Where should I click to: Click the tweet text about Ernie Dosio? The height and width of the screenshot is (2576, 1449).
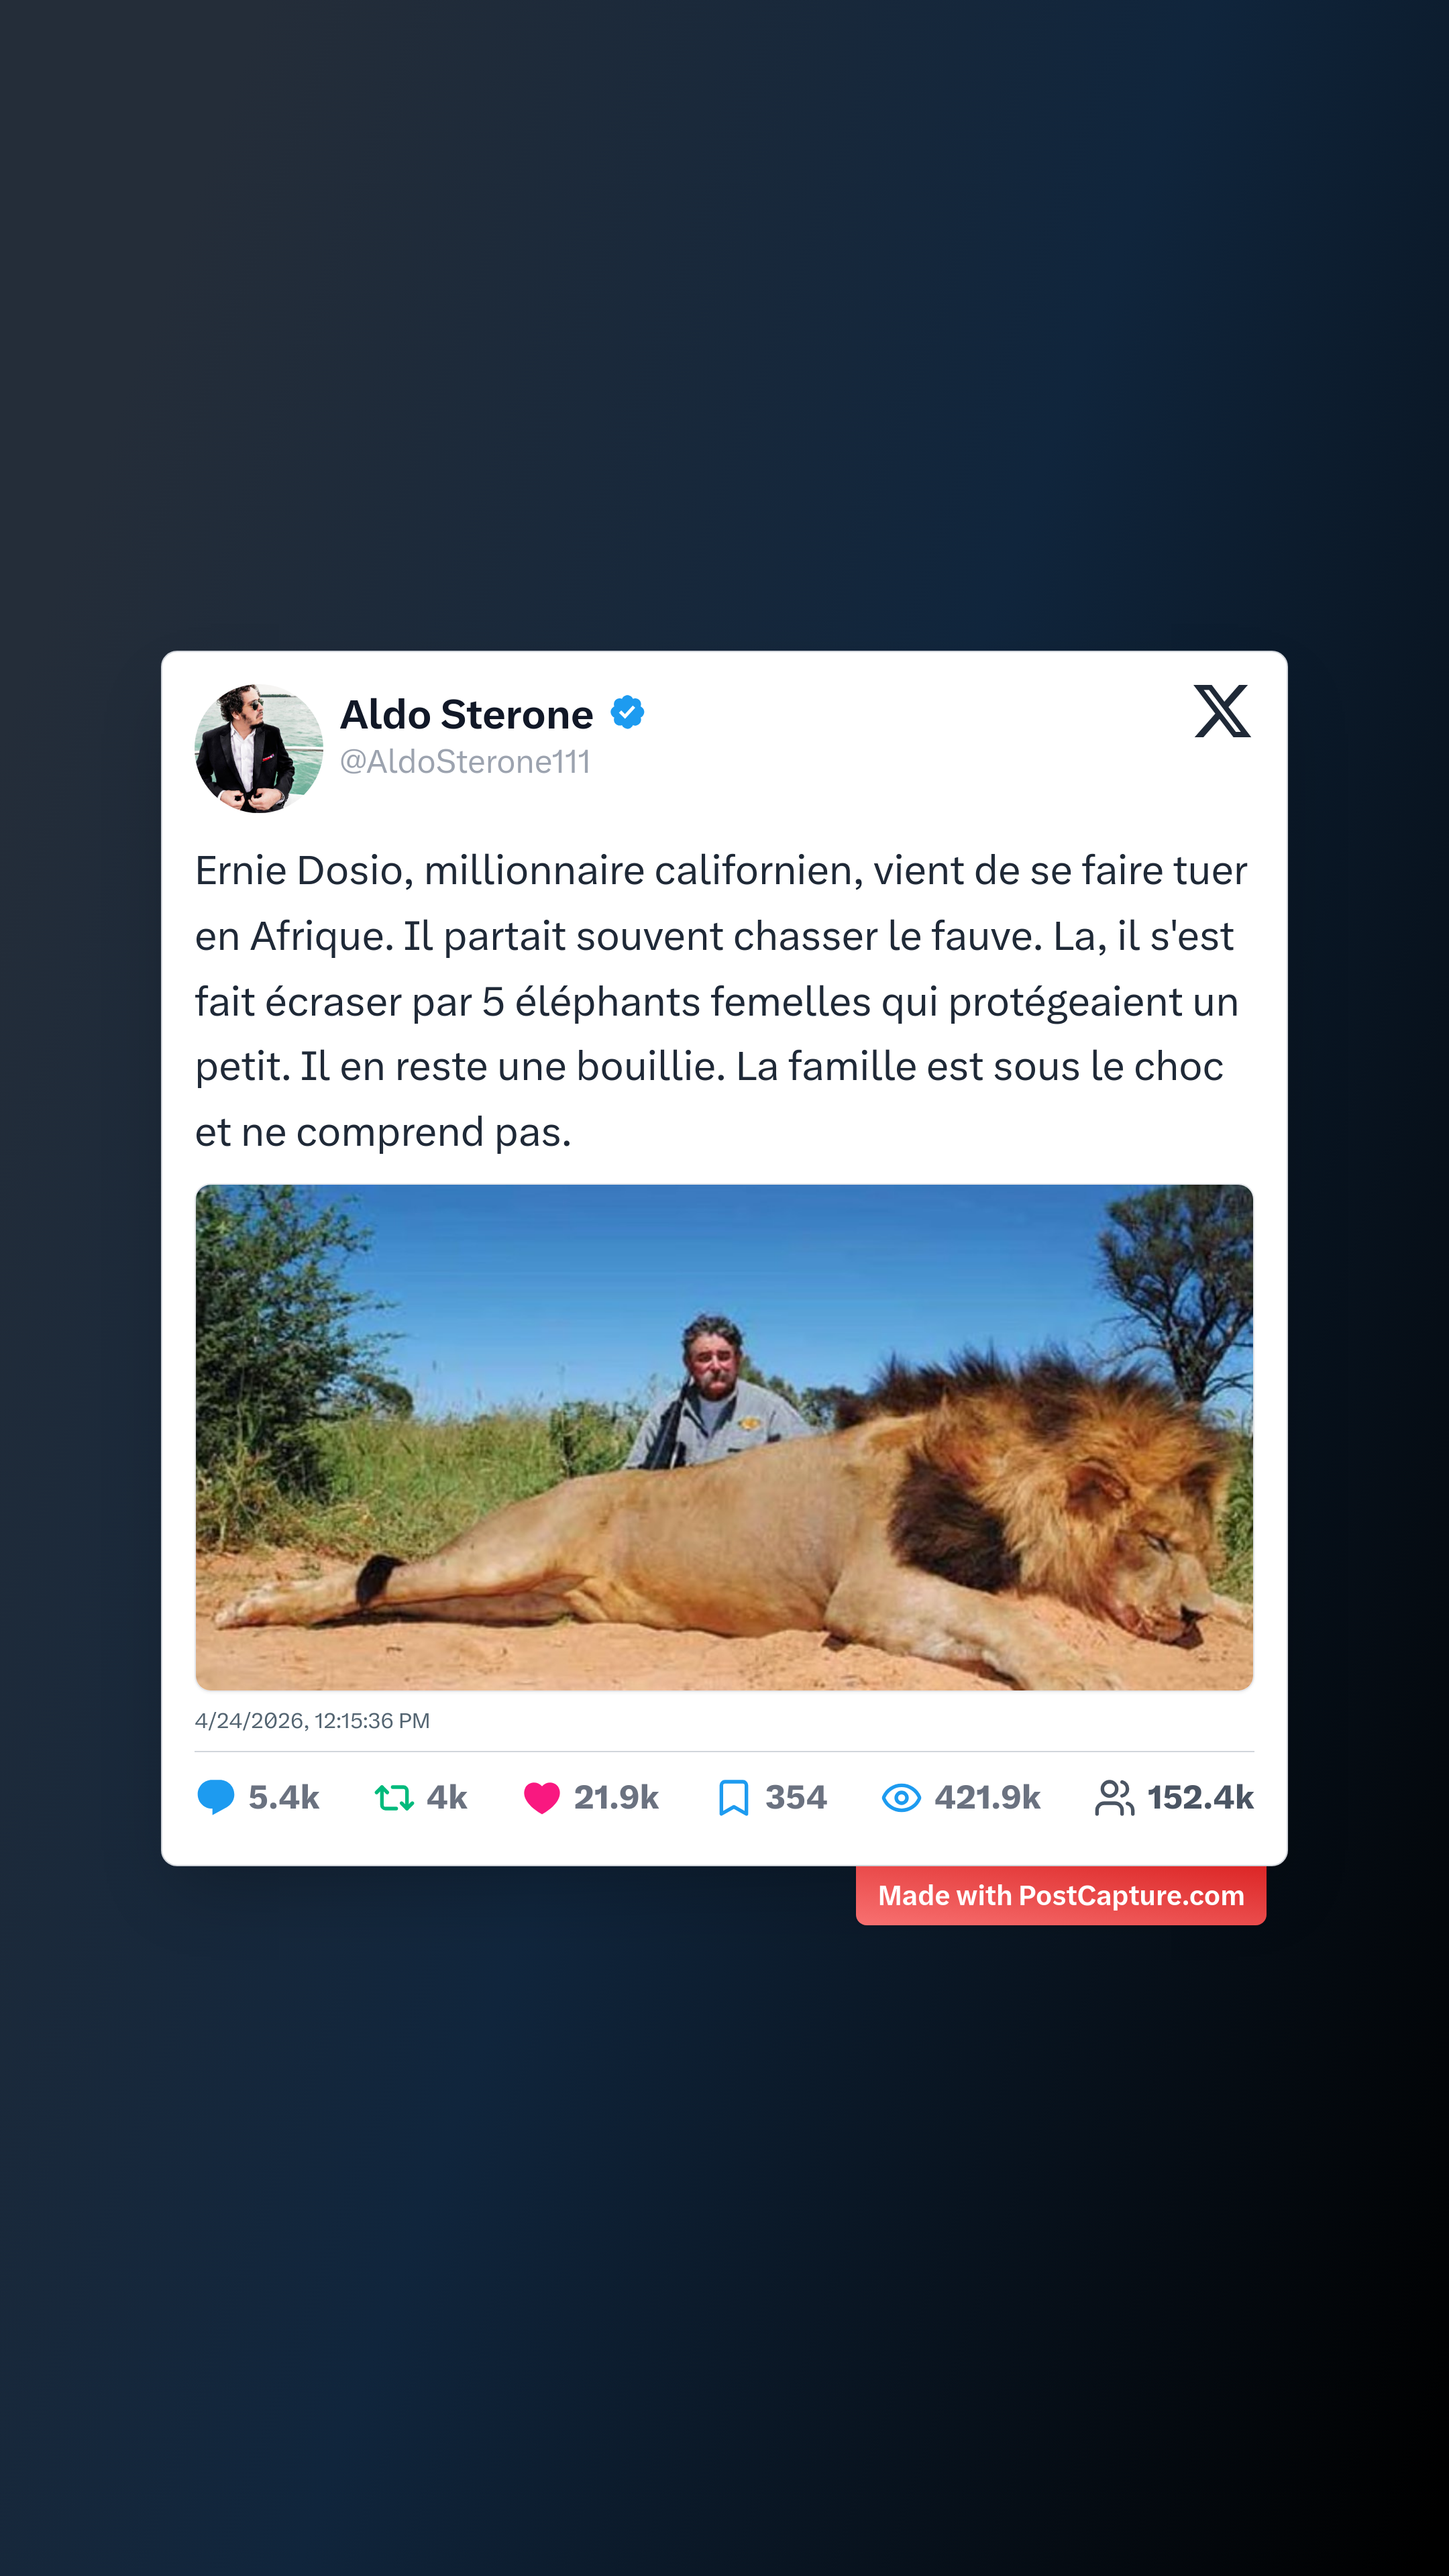(720, 1001)
